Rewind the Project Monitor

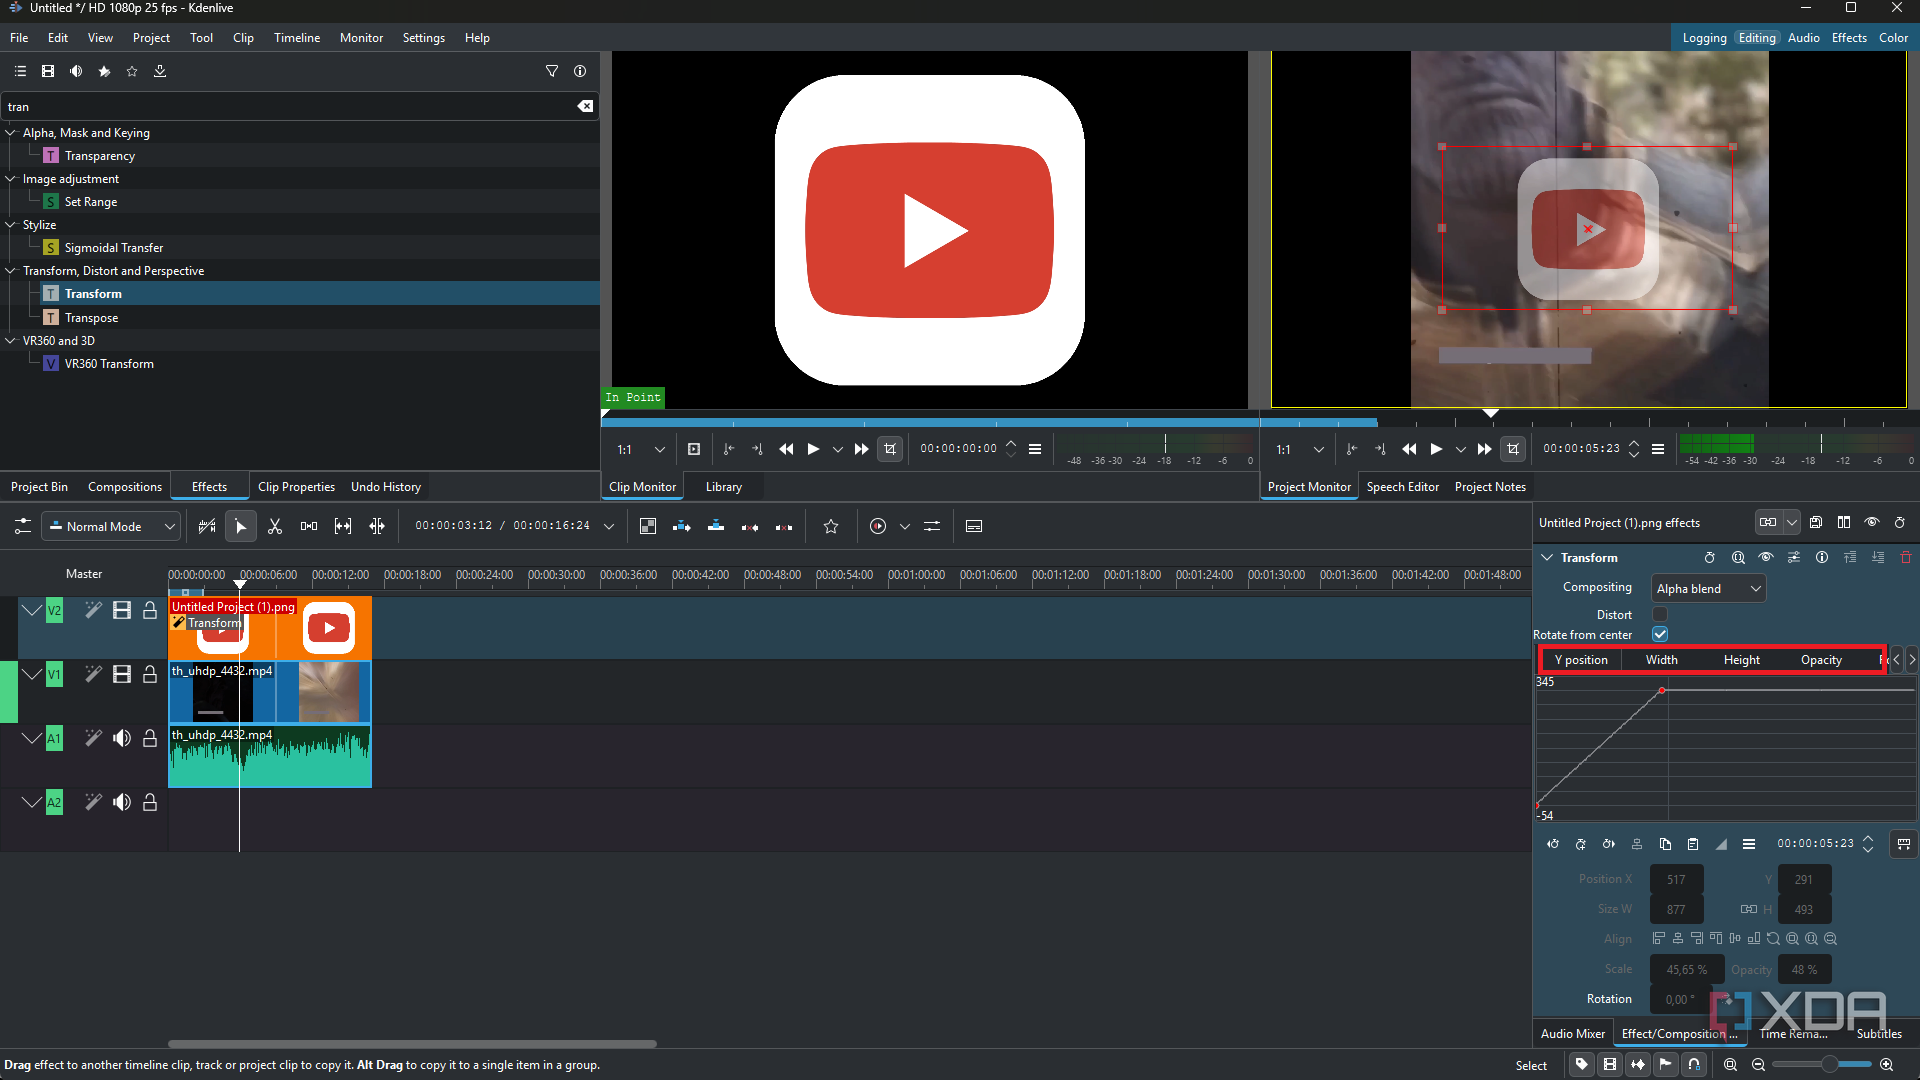(1409, 450)
